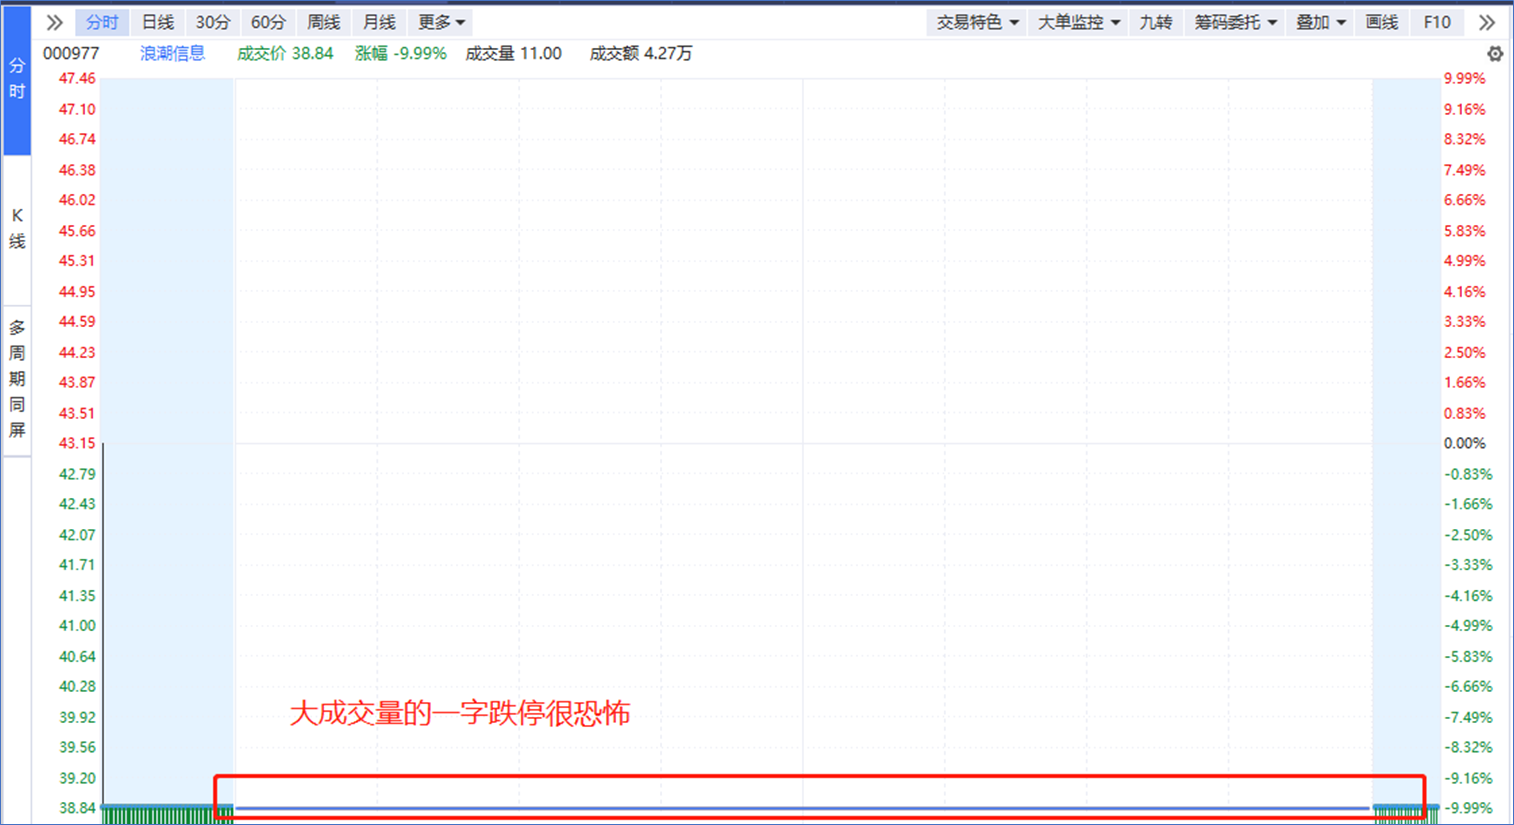
Task: Open the 多周期同屏 side tab
Action: click(17, 379)
